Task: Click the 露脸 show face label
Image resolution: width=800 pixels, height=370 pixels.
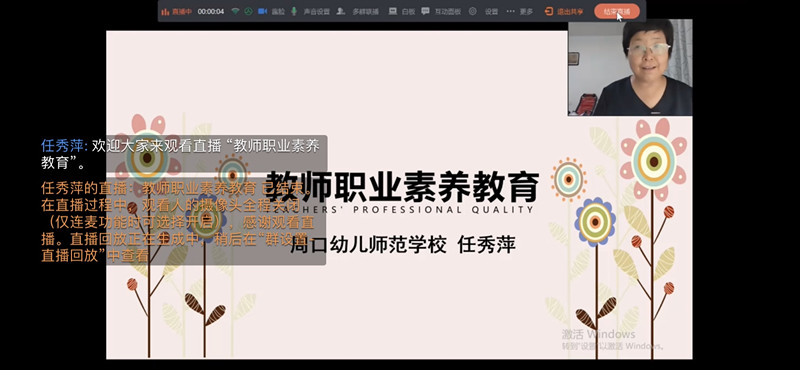Action: point(278,12)
